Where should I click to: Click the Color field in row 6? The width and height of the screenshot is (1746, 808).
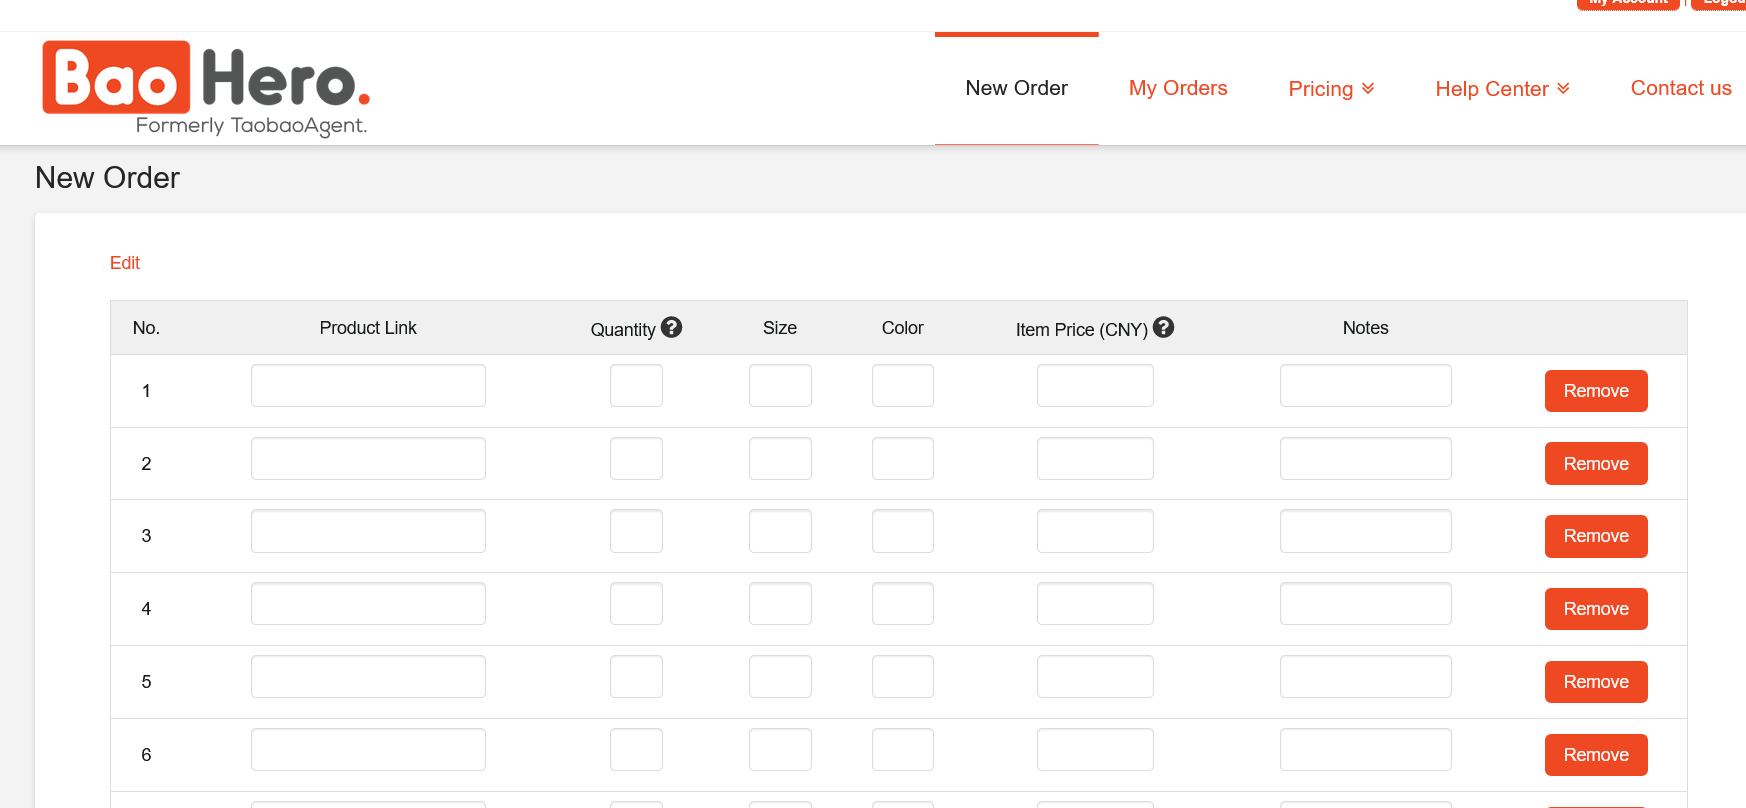coord(903,750)
